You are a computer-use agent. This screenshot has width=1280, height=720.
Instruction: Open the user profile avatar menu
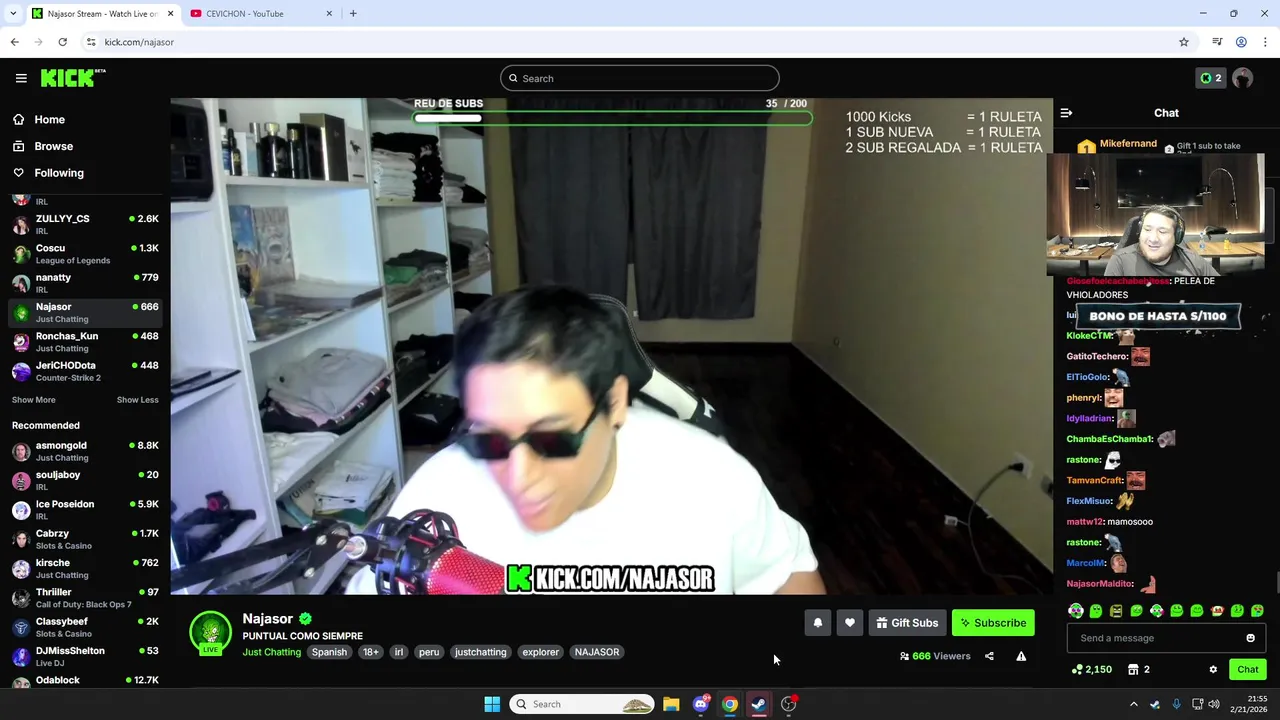(1243, 78)
